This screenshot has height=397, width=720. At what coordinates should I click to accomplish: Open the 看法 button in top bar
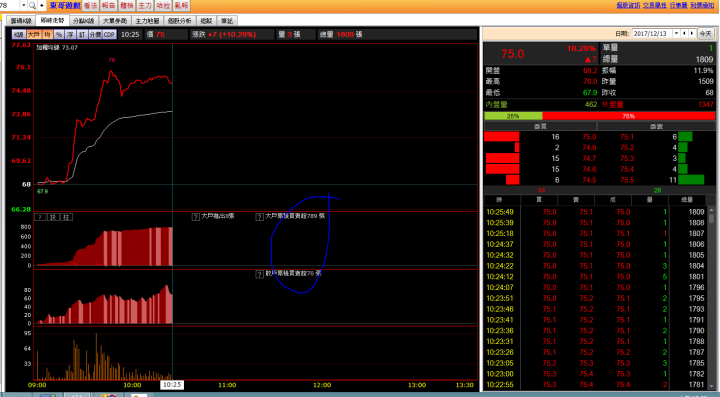[x=90, y=6]
